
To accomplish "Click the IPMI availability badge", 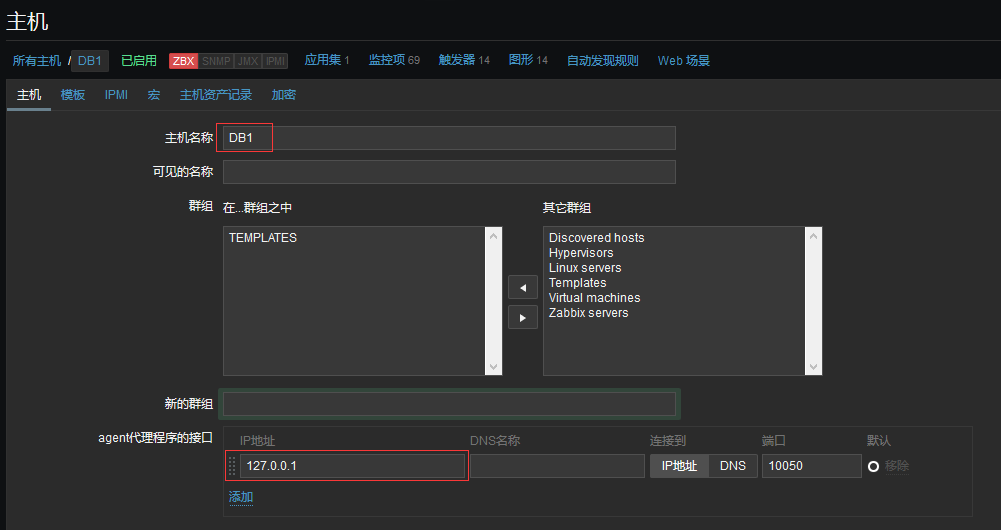I will [x=275, y=61].
